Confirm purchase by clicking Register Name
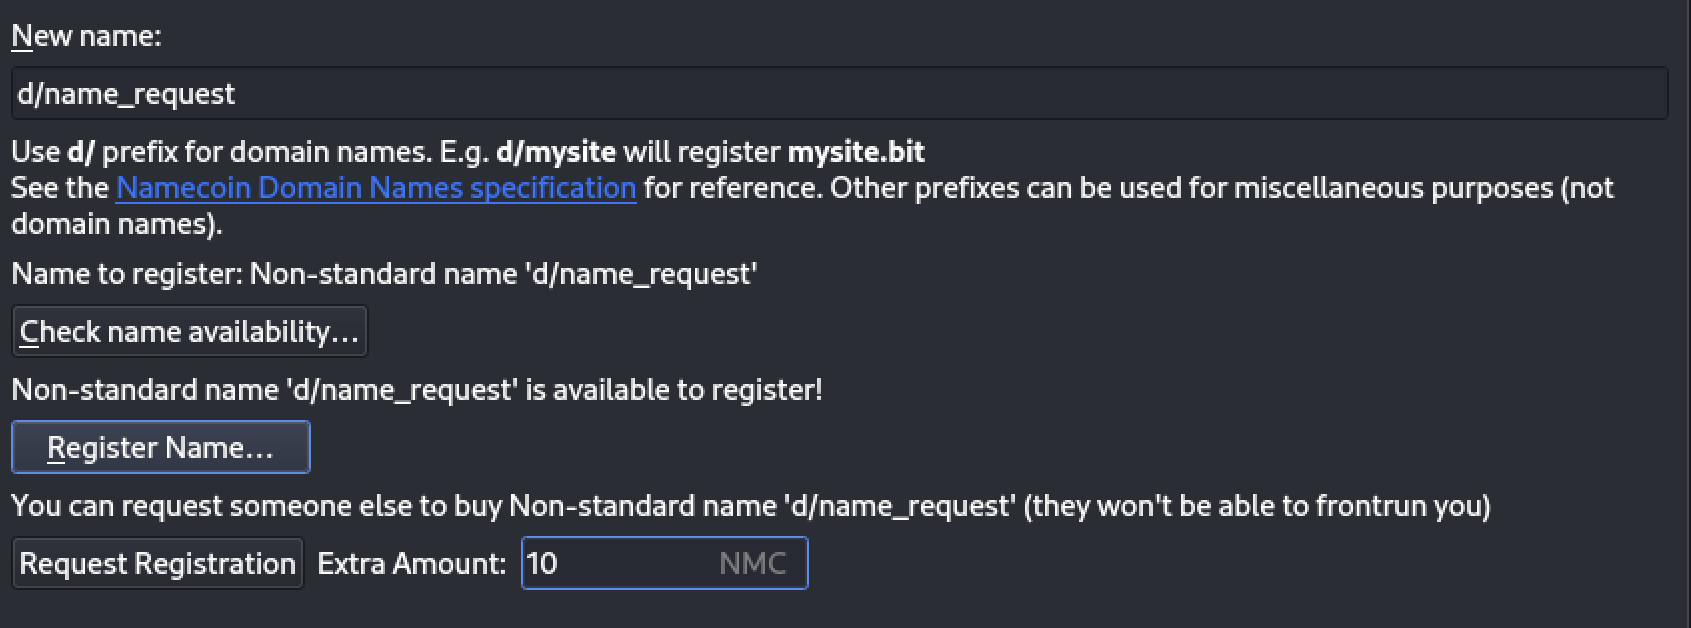 point(160,447)
